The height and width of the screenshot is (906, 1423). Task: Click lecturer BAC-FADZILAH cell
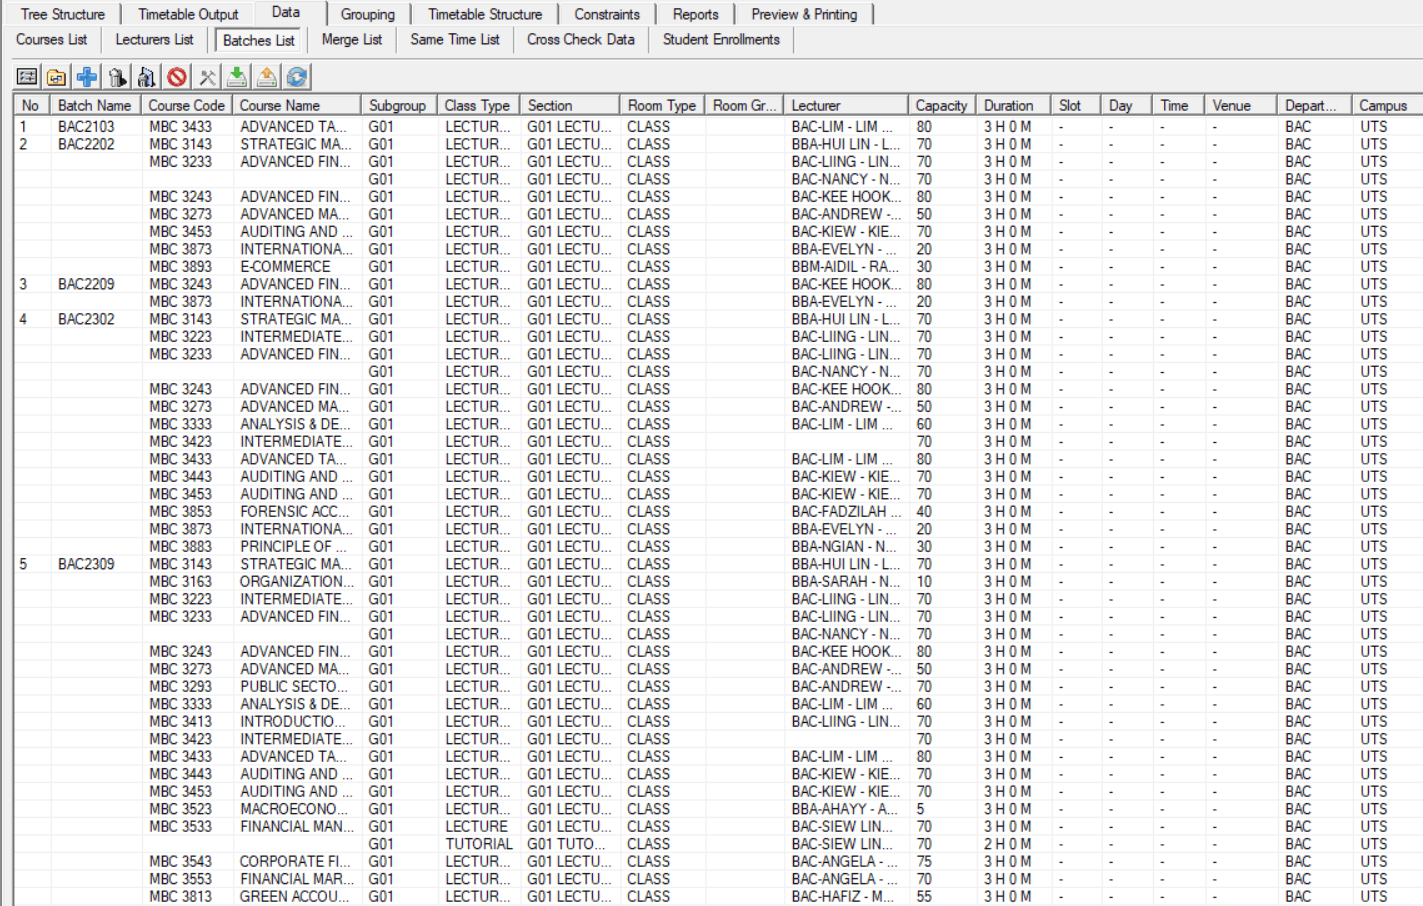[x=845, y=512]
